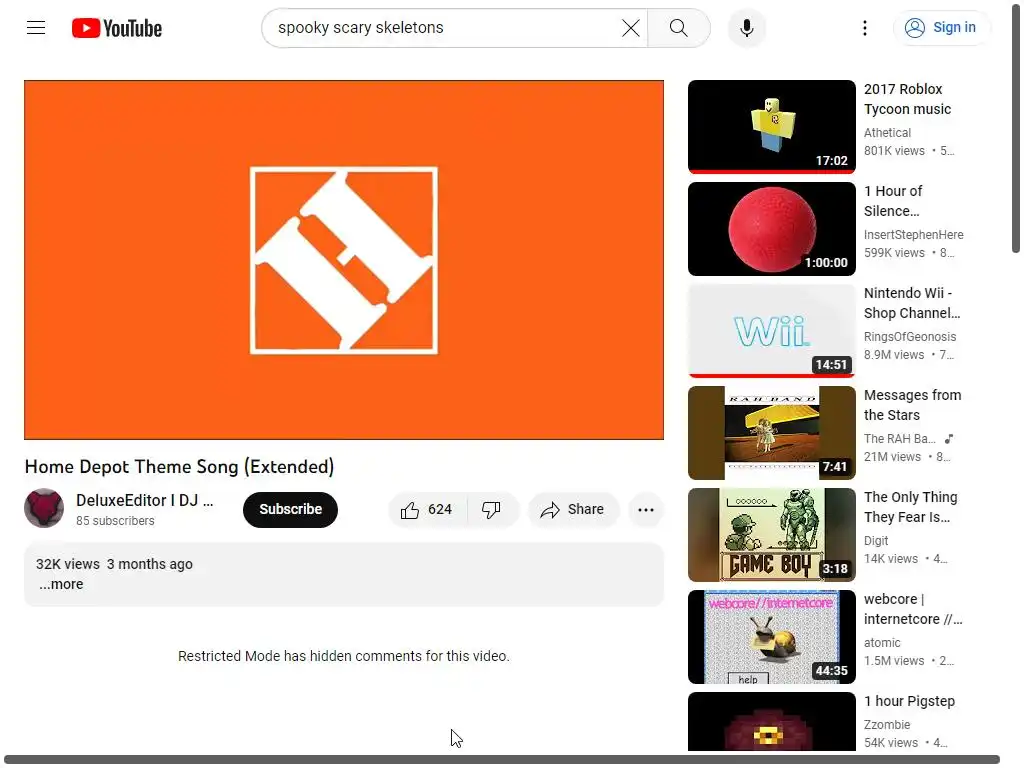Screen dimensions: 1024x768
Task: Open the 1 hour Pigstep thumbnail
Action: 771,722
